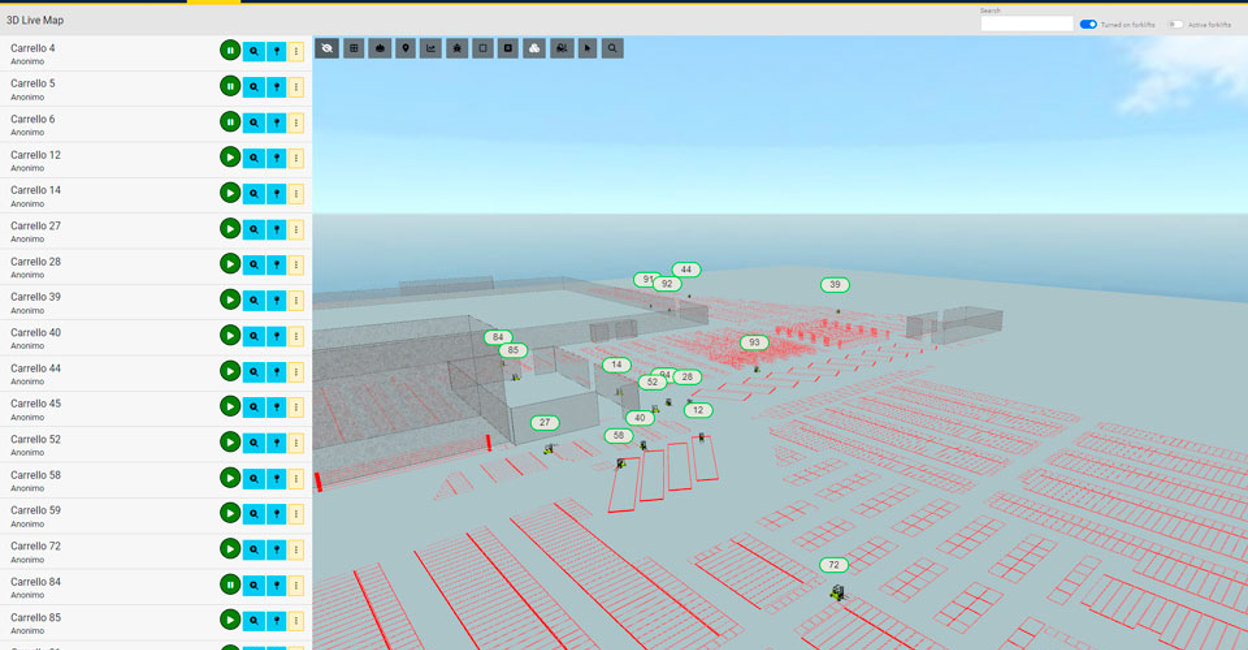Image resolution: width=1248 pixels, height=650 pixels.
Task: Click the cloud icon in map toolbar
Action: [534, 48]
